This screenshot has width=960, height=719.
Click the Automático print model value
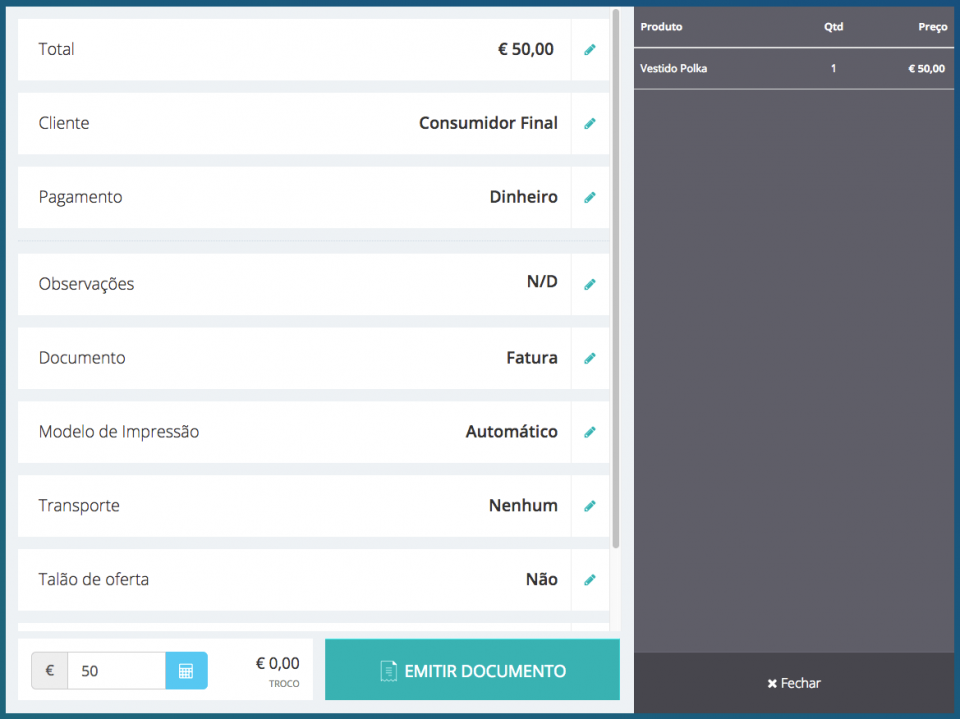tap(511, 432)
